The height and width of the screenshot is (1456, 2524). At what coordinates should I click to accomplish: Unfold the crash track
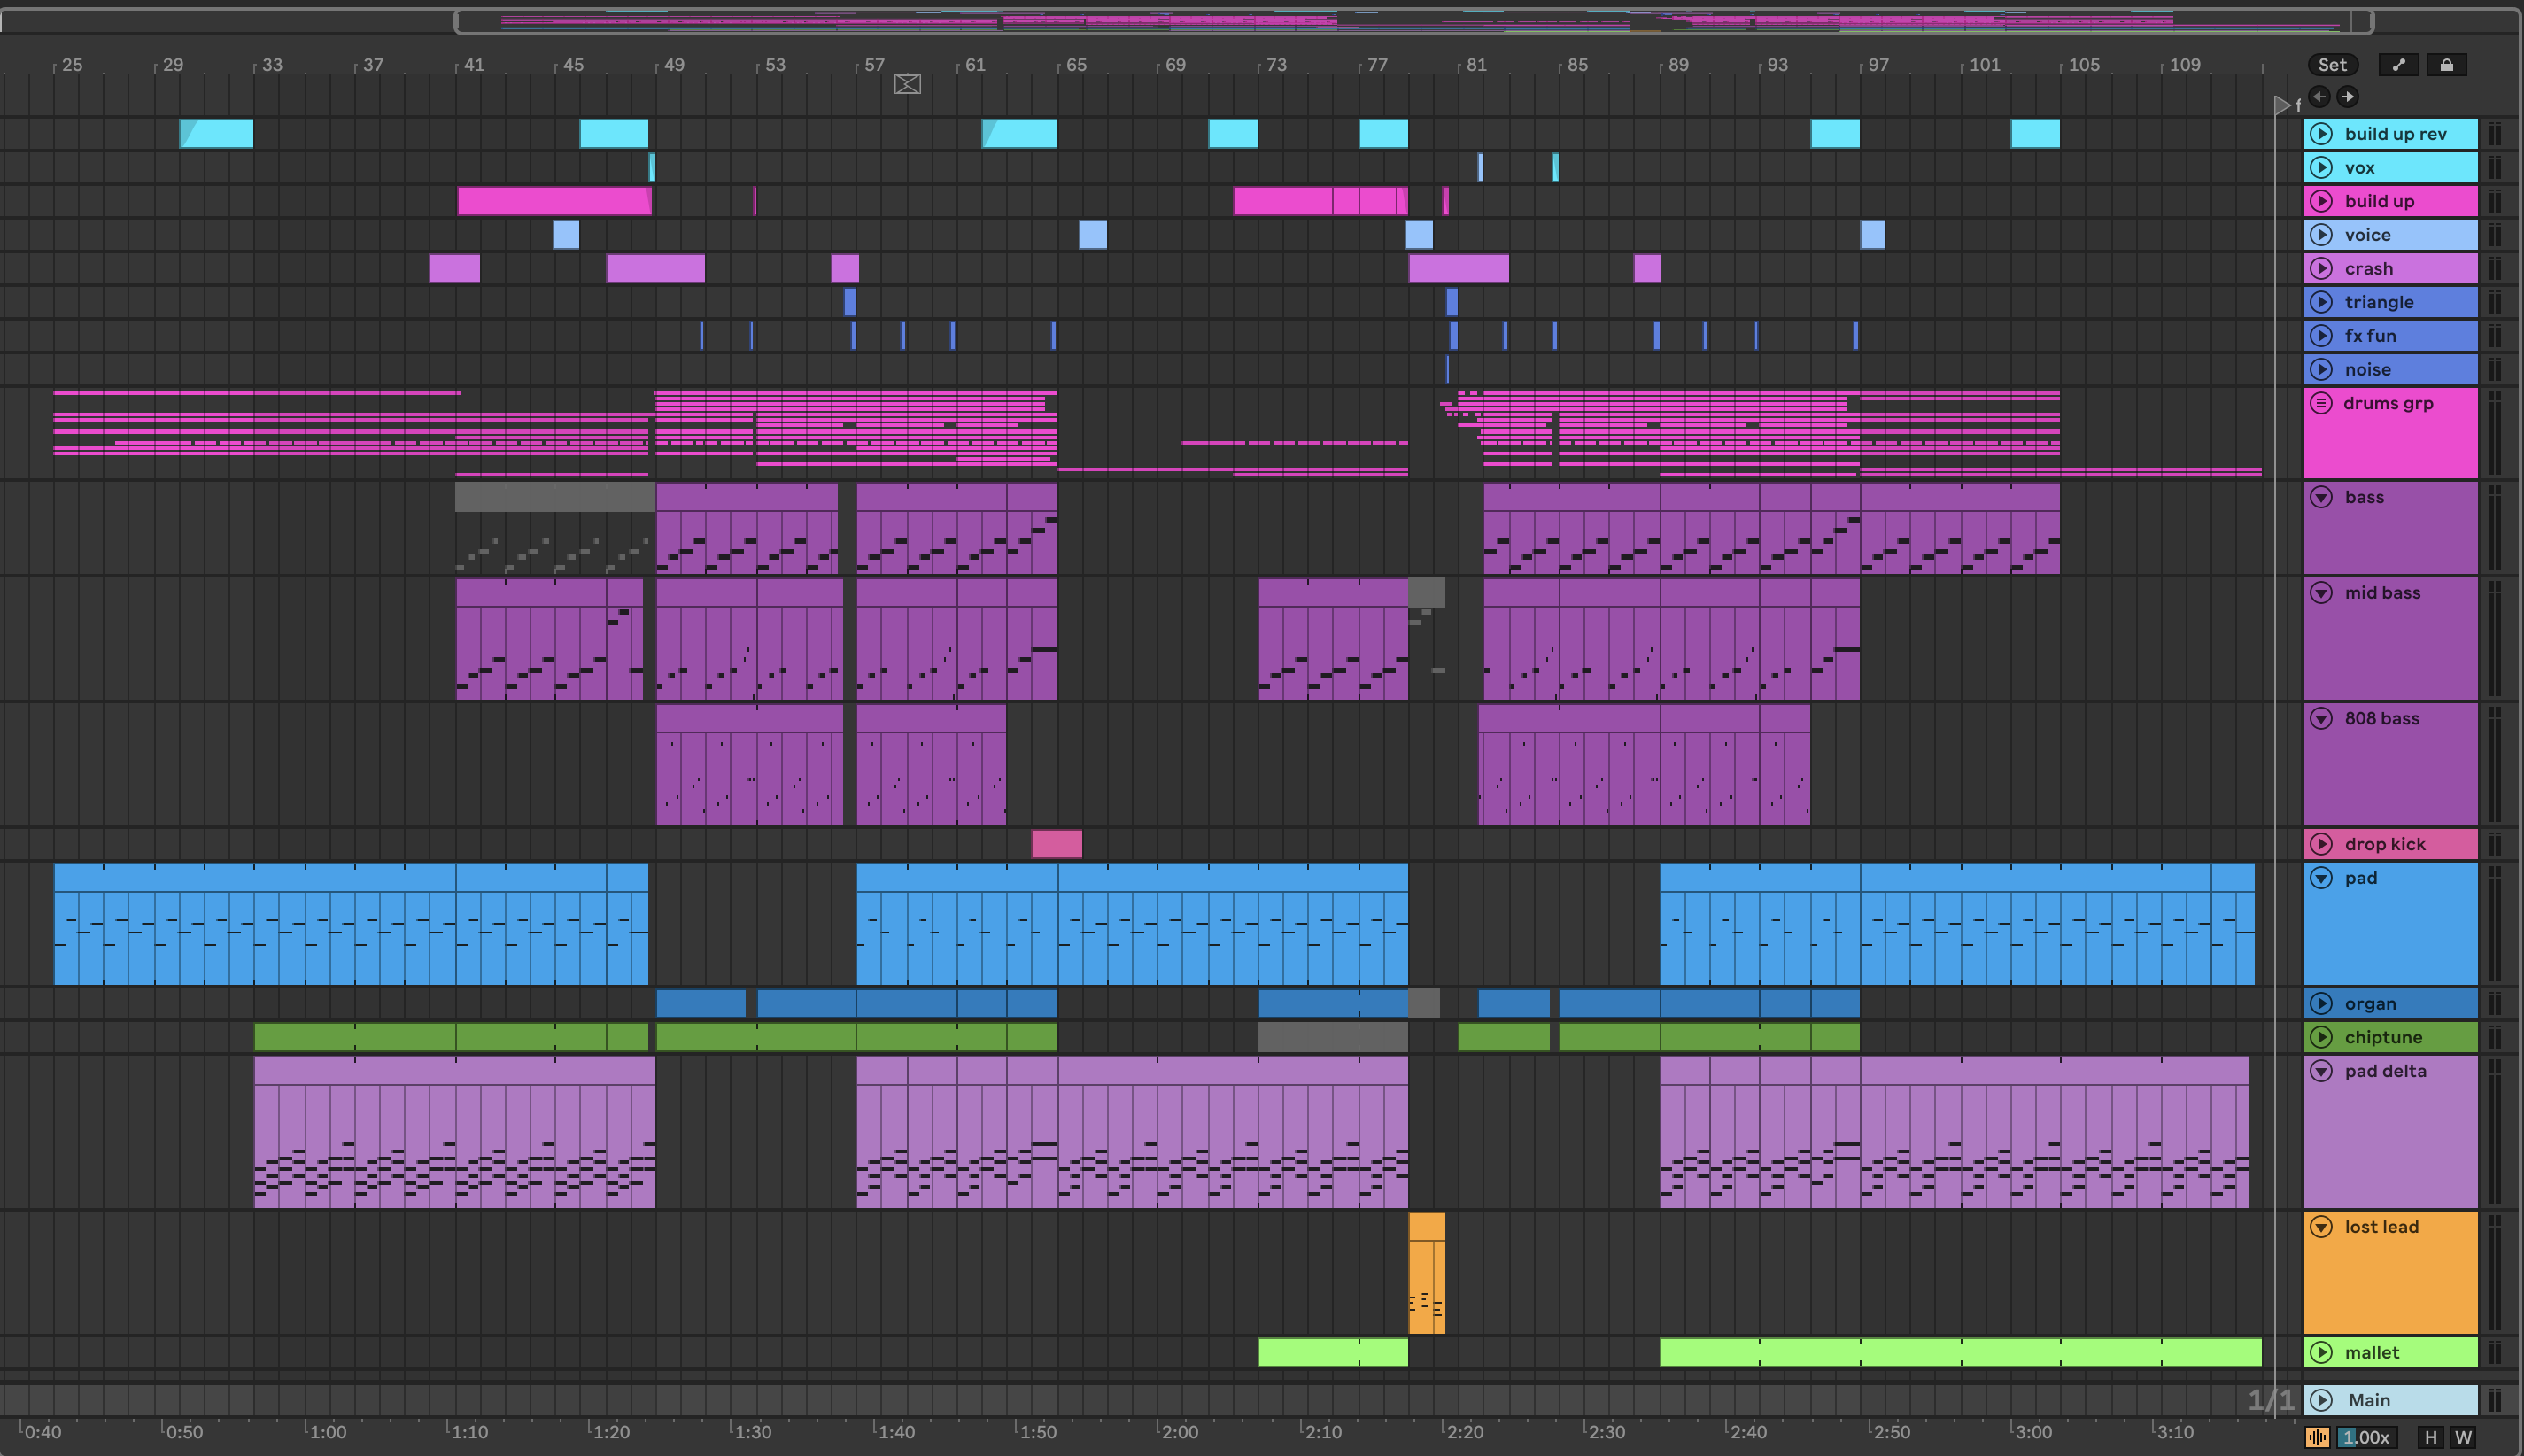(x=2322, y=269)
